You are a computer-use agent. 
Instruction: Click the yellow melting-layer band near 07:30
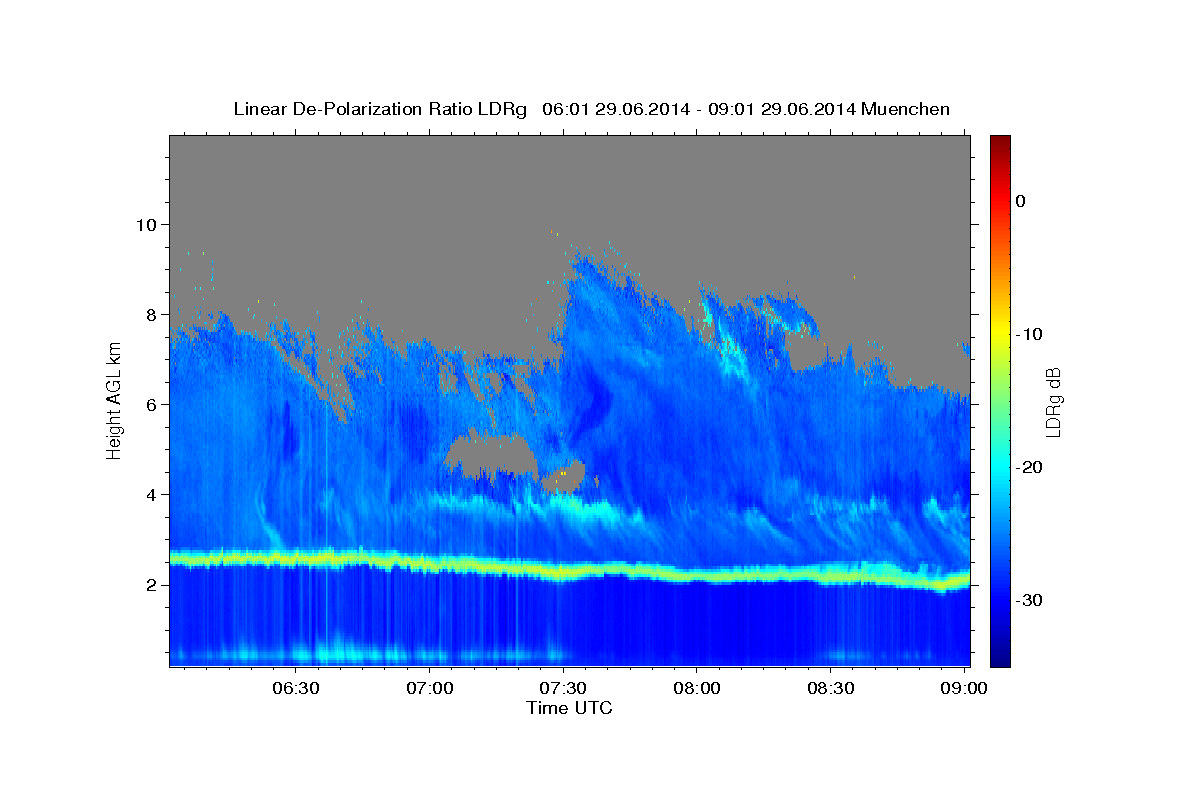tap(563, 572)
